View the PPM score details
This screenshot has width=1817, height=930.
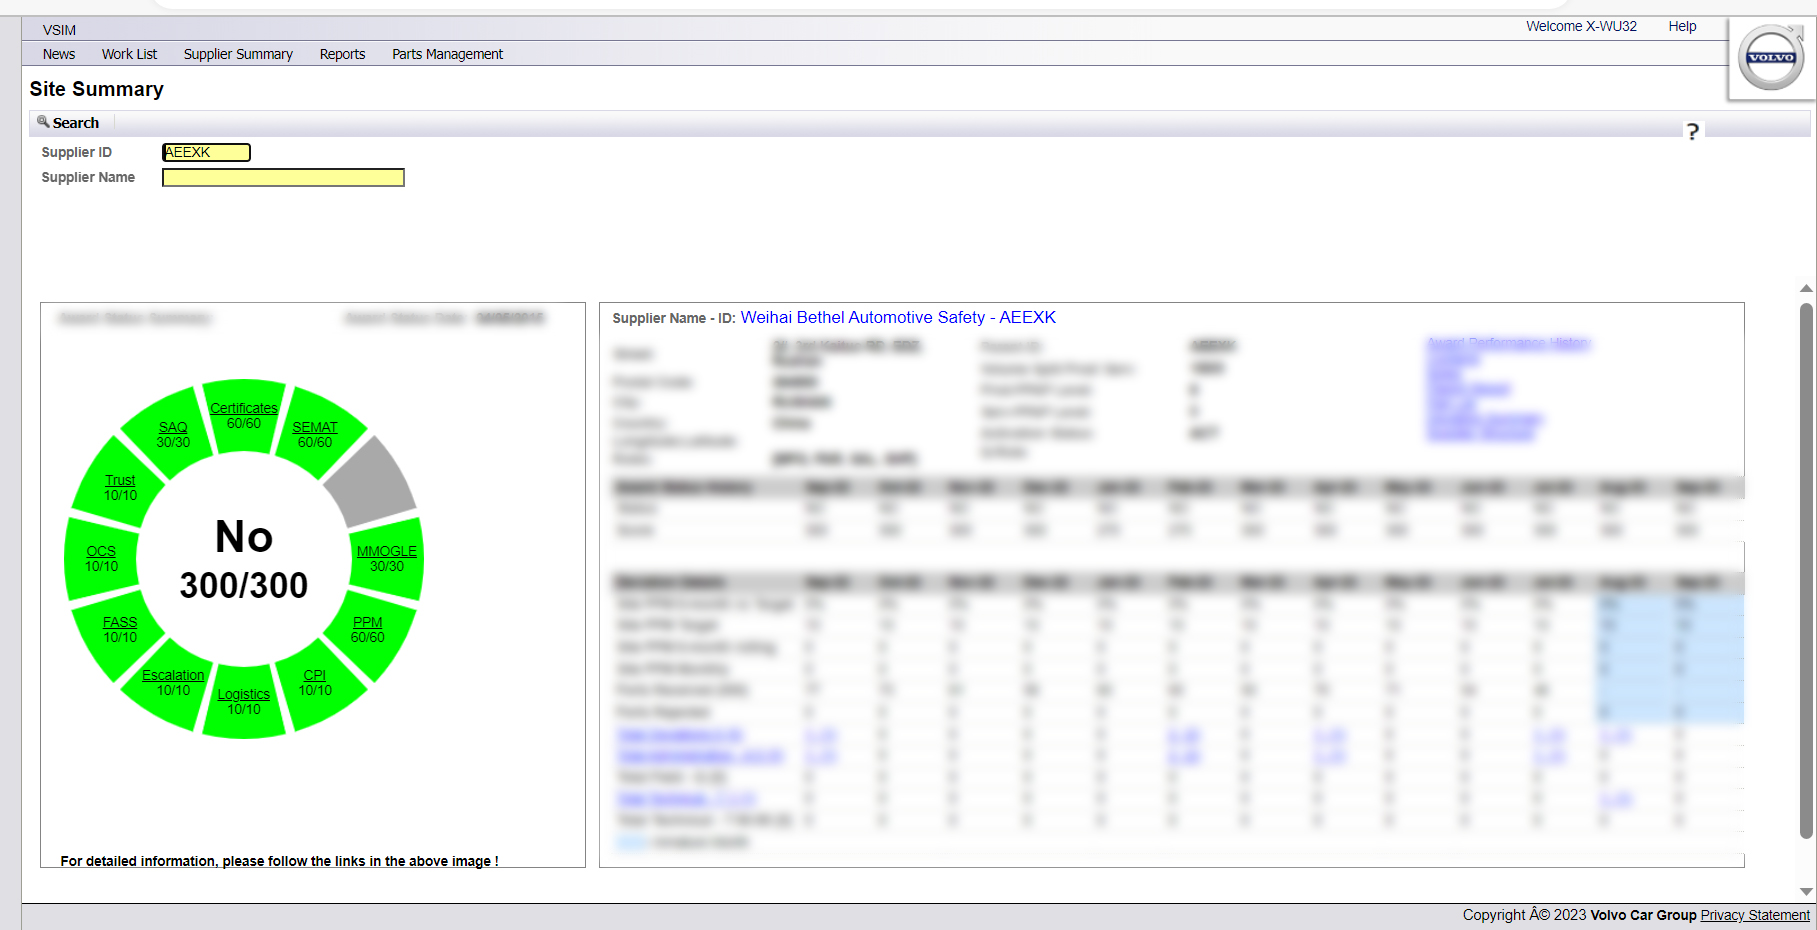pyautogui.click(x=367, y=622)
